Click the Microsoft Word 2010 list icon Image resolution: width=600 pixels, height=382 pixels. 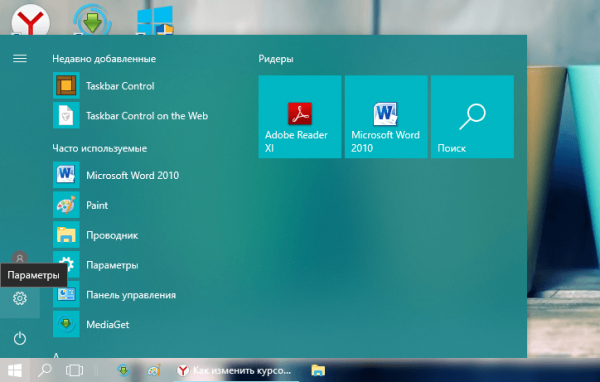[x=66, y=175]
